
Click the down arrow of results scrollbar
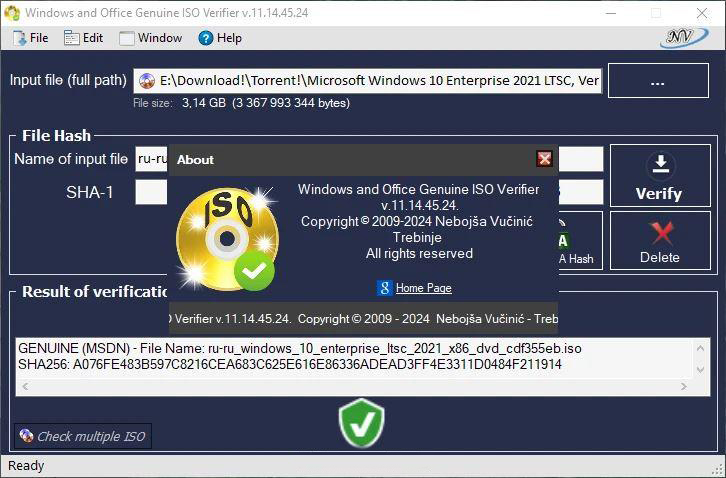pyautogui.click(x=700, y=370)
